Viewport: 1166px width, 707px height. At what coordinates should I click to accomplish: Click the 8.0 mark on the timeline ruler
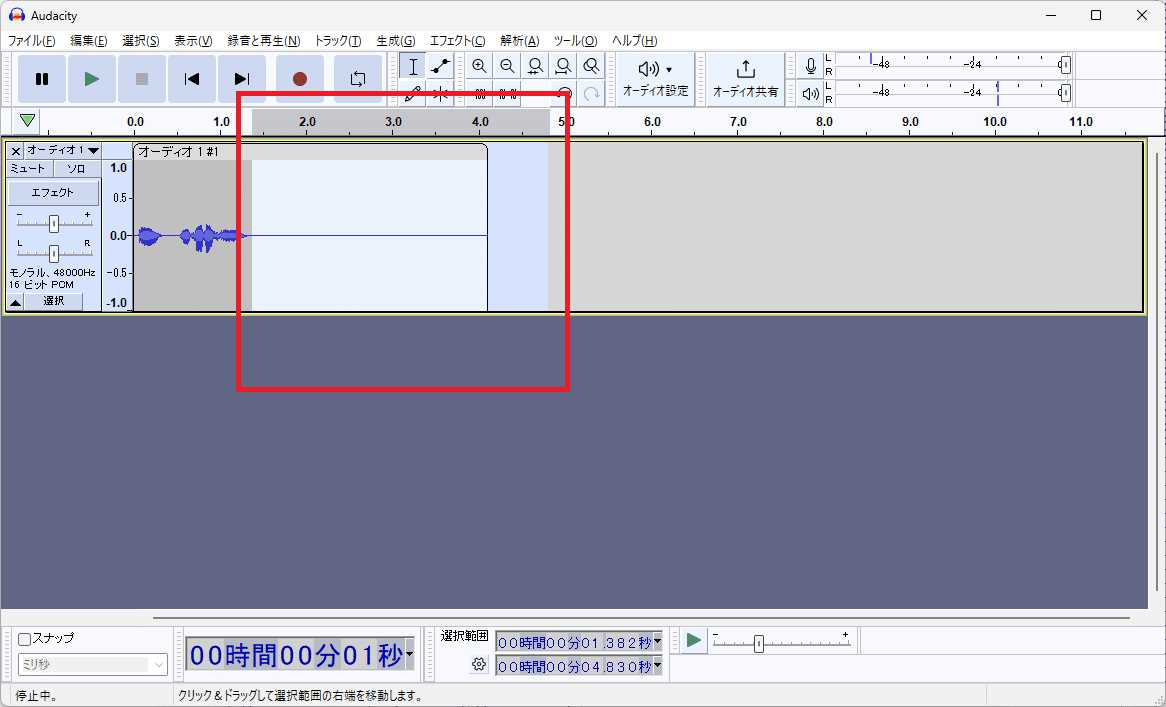tap(824, 122)
